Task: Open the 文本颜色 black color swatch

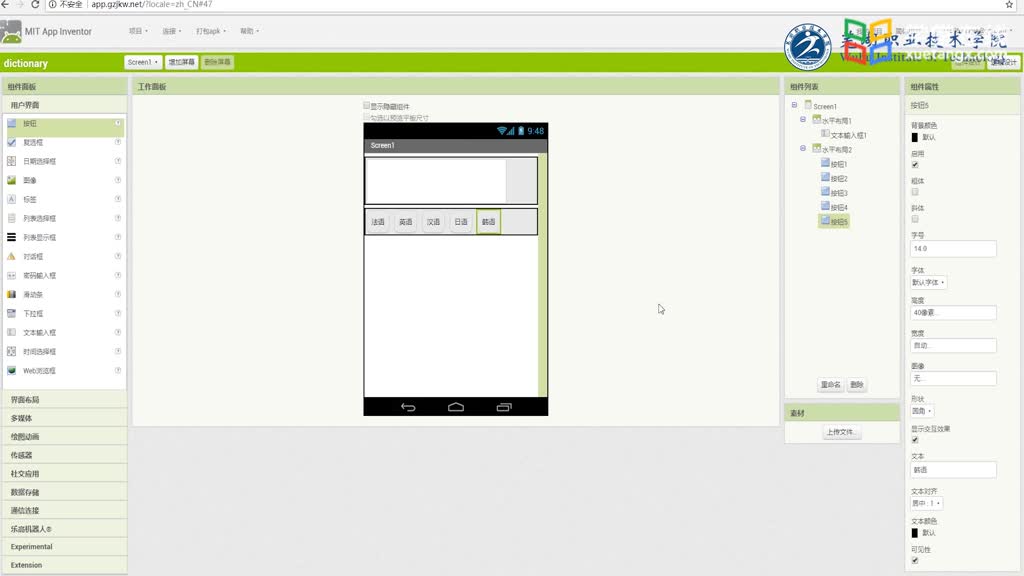Action: pyautogui.click(x=915, y=533)
